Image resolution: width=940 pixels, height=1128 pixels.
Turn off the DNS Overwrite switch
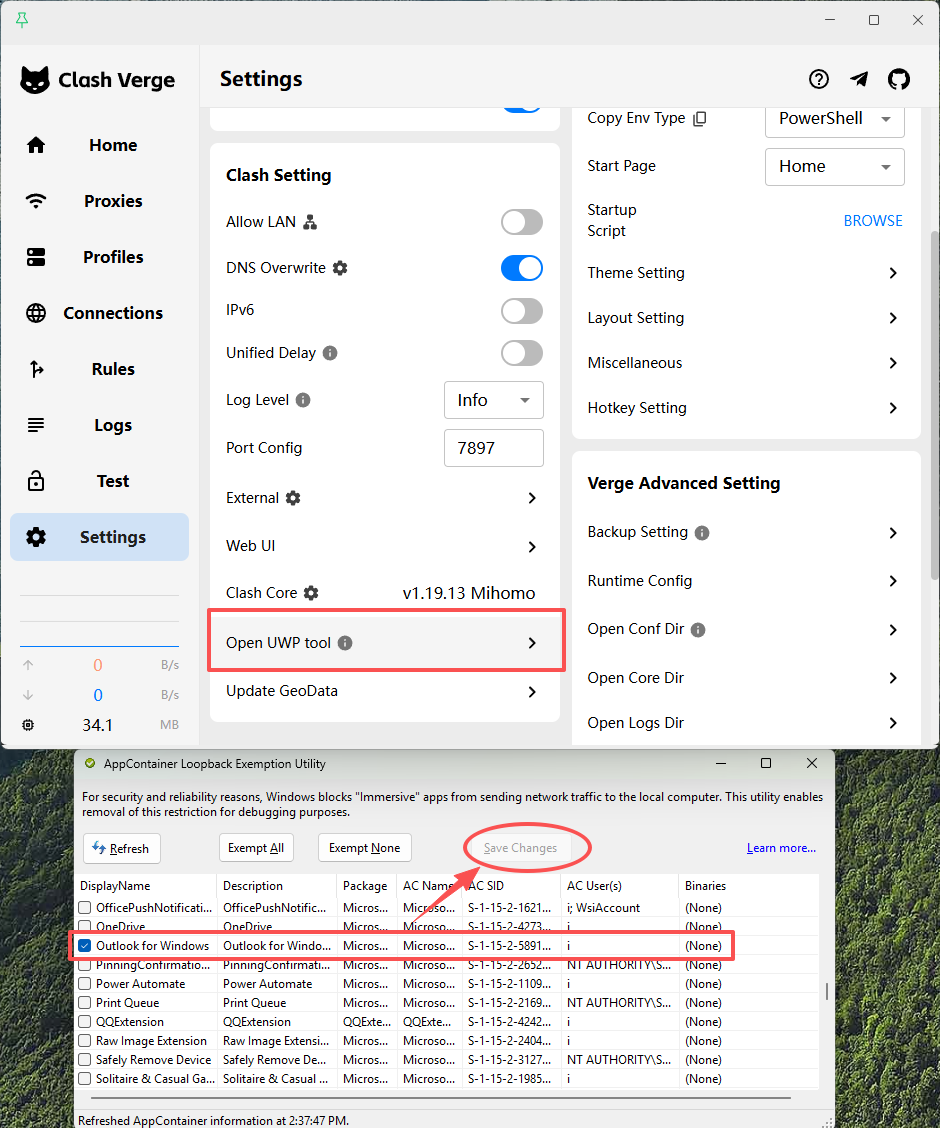[x=521, y=268]
